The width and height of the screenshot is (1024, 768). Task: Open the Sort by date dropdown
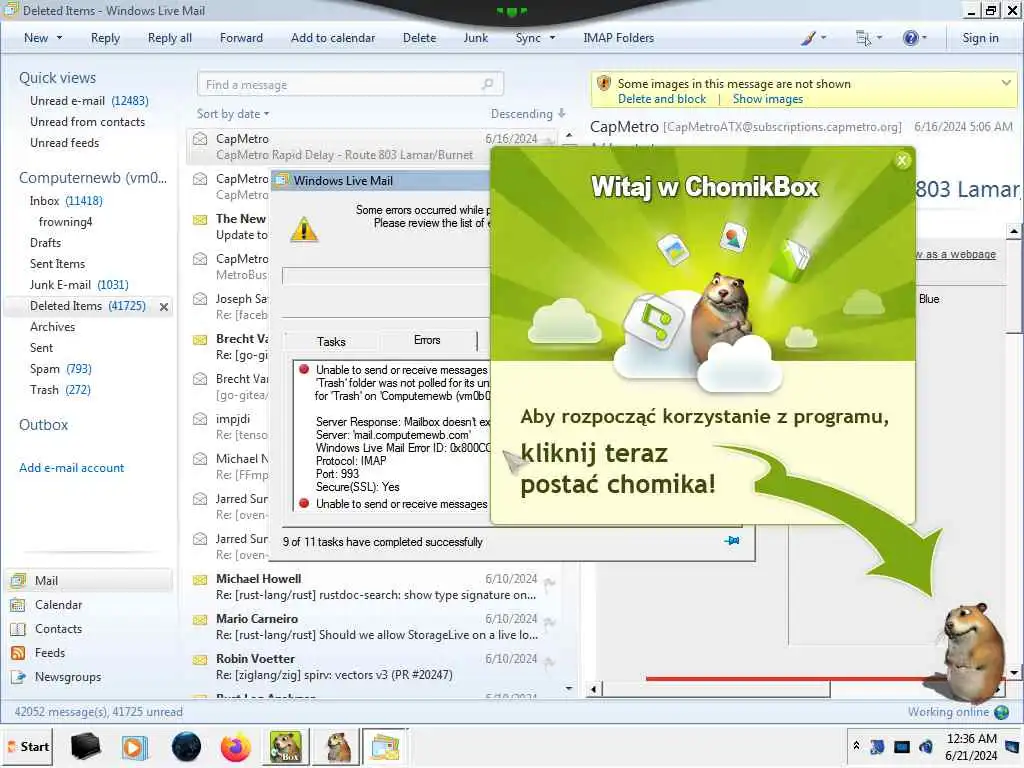(x=232, y=114)
